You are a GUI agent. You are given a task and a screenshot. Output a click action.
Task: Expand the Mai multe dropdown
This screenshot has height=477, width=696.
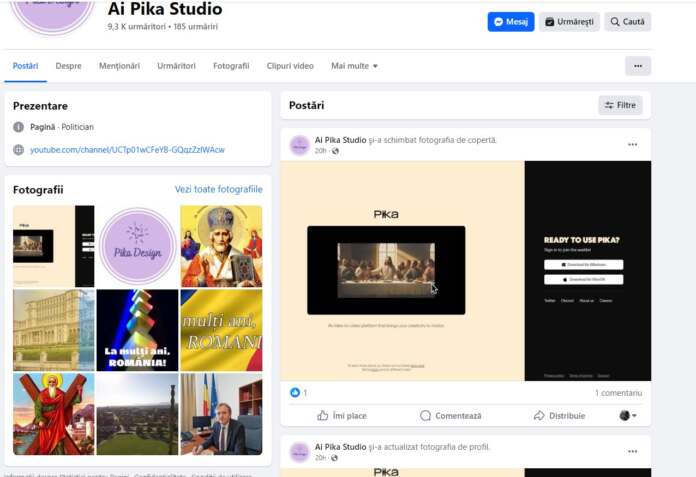354,66
